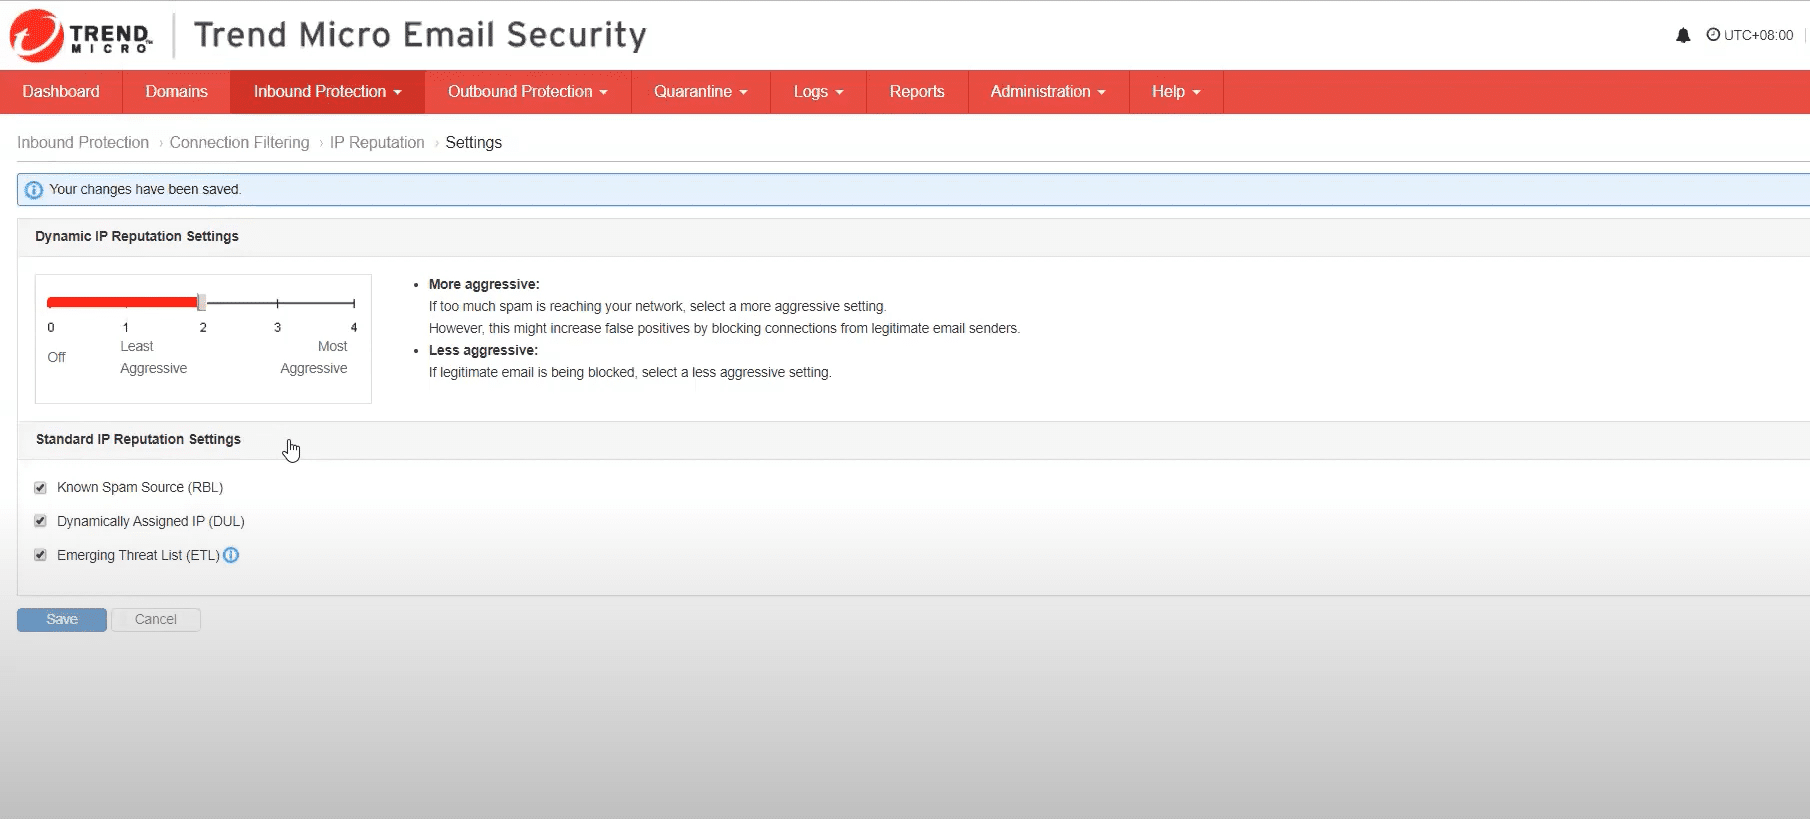Click the 'Settings' breadcrumb text
This screenshot has width=1810, height=819.
pyautogui.click(x=474, y=143)
